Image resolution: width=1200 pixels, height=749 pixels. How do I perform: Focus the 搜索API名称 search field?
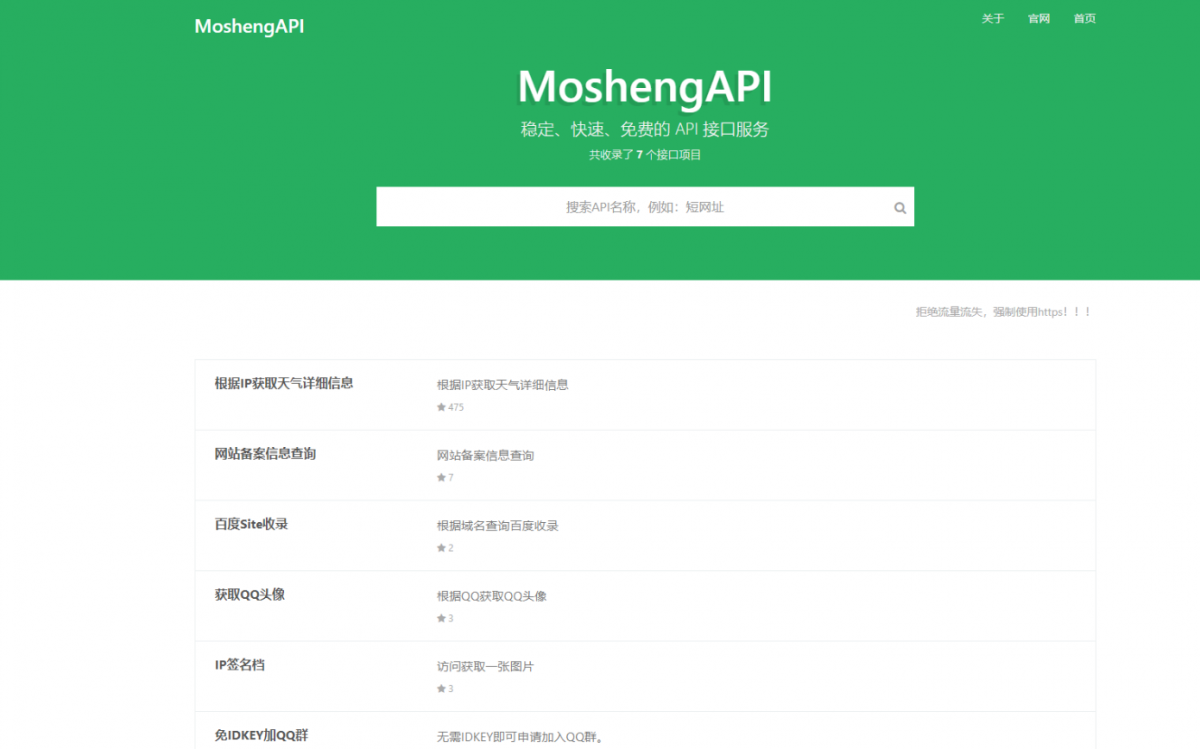click(x=645, y=207)
